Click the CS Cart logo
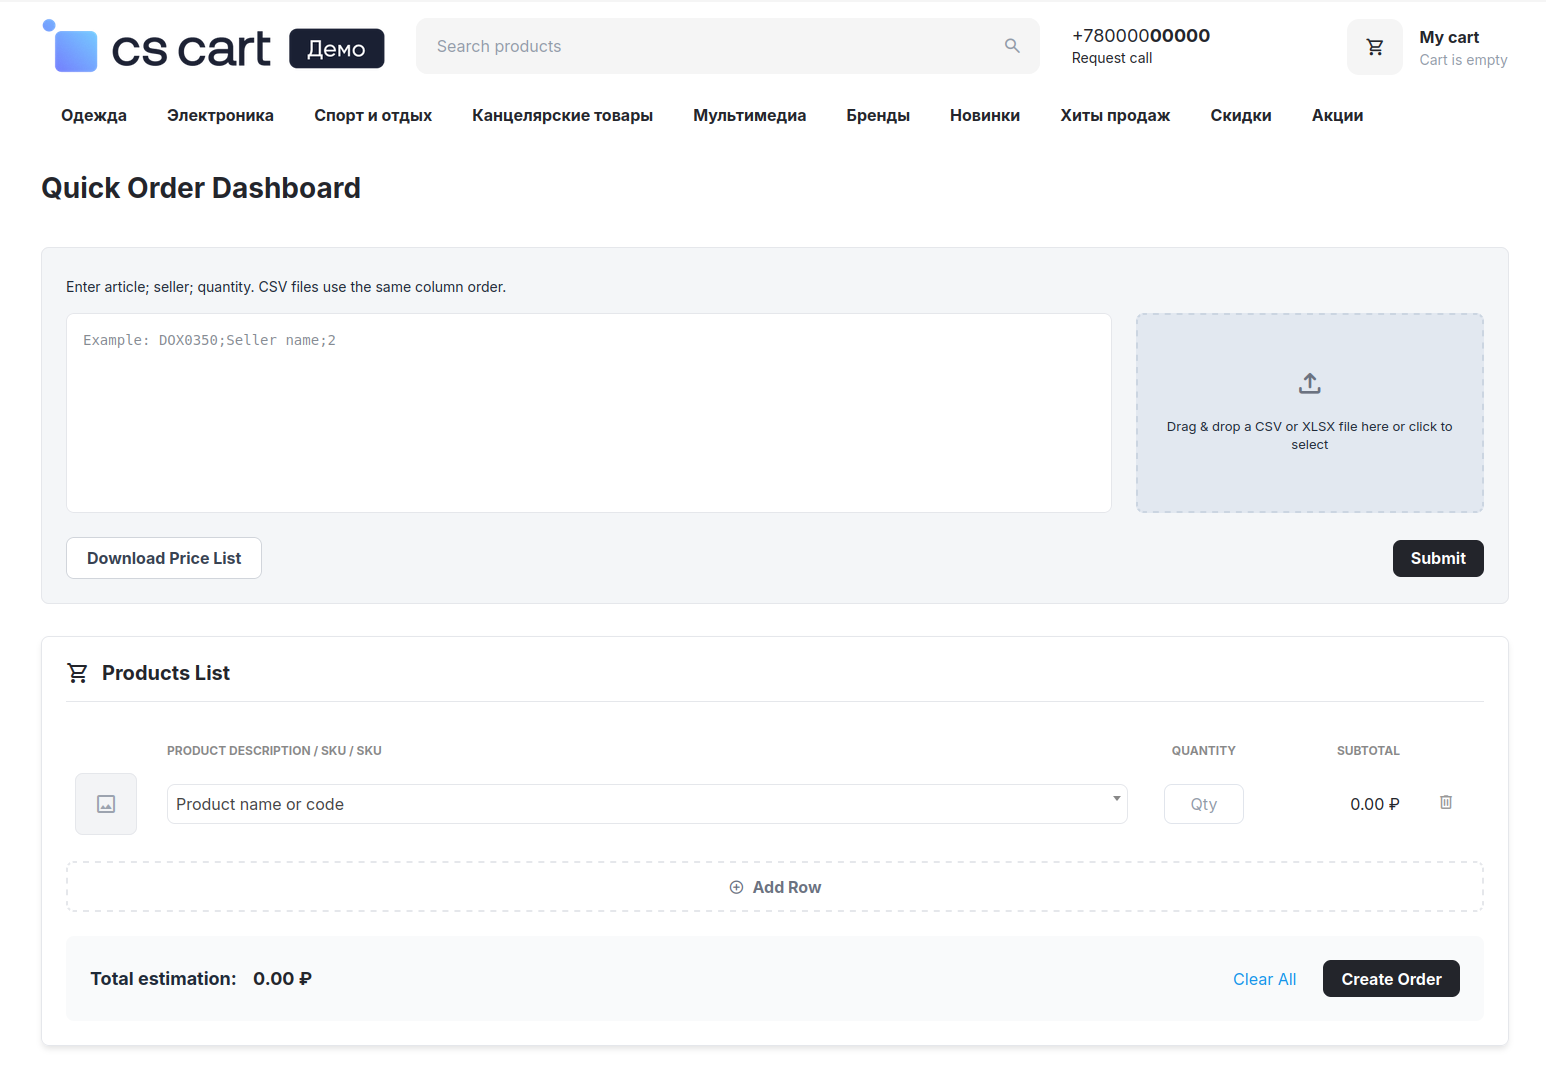Viewport: 1546px width, 1067px height. tap(157, 46)
